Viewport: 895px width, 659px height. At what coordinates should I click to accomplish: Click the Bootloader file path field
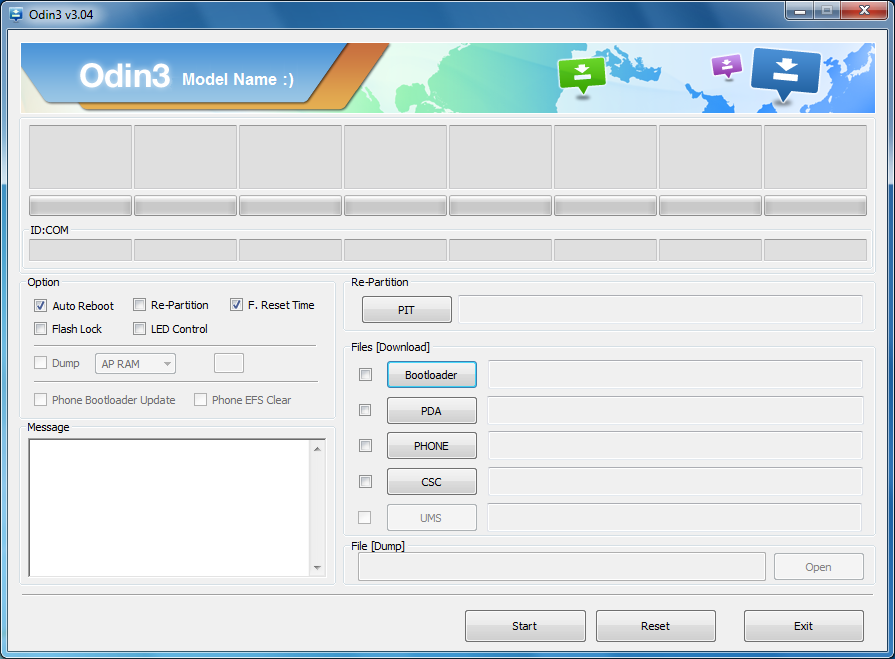pyautogui.click(x=675, y=374)
